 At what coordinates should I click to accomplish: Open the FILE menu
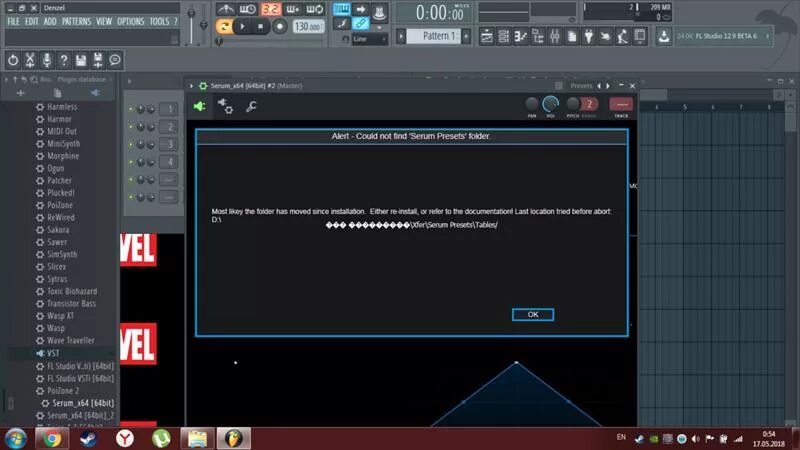coord(13,21)
